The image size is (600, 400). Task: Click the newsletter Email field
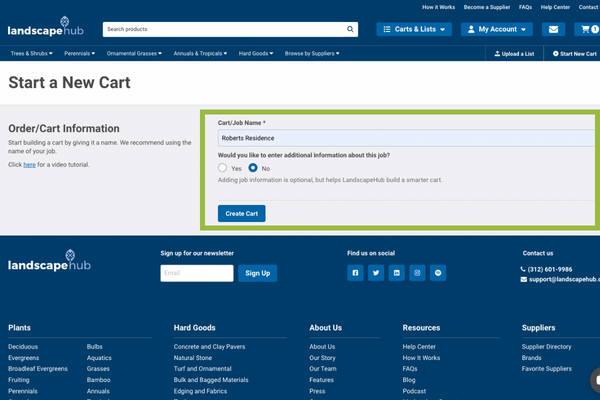[197, 273]
